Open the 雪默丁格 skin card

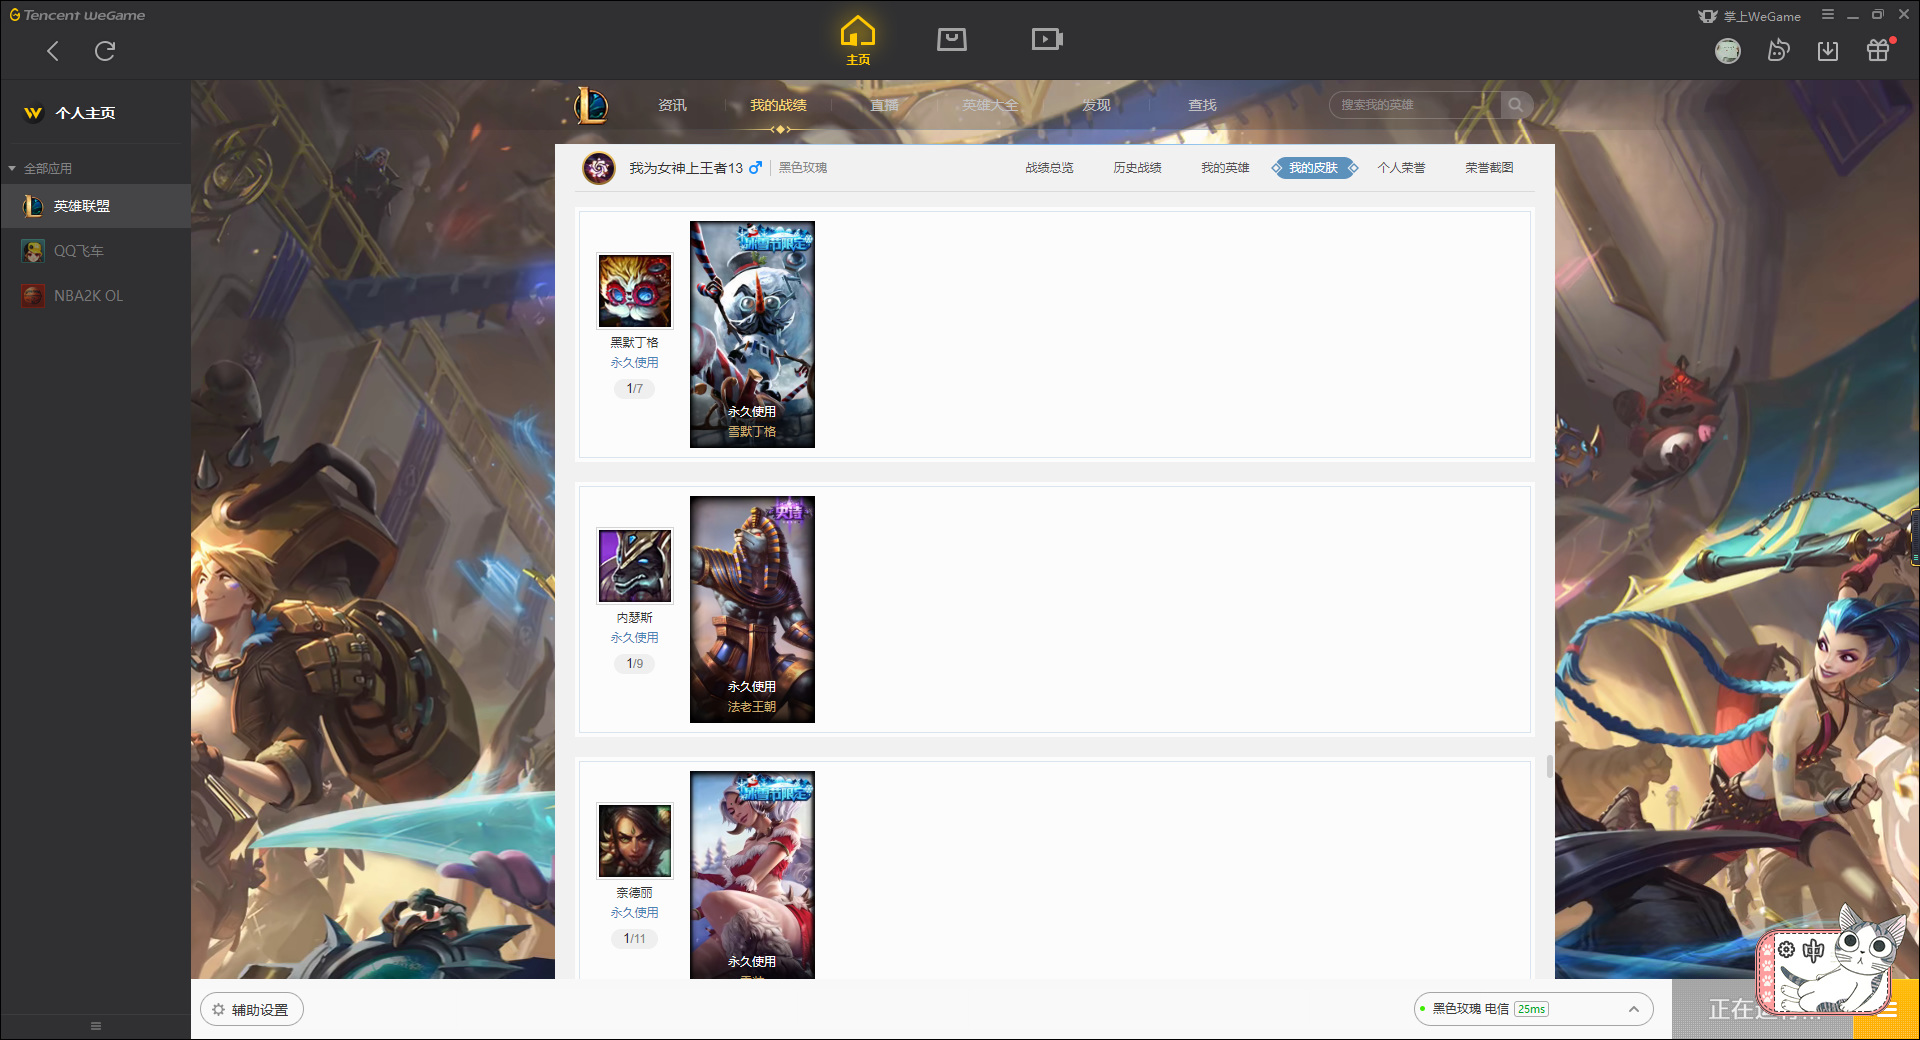752,334
